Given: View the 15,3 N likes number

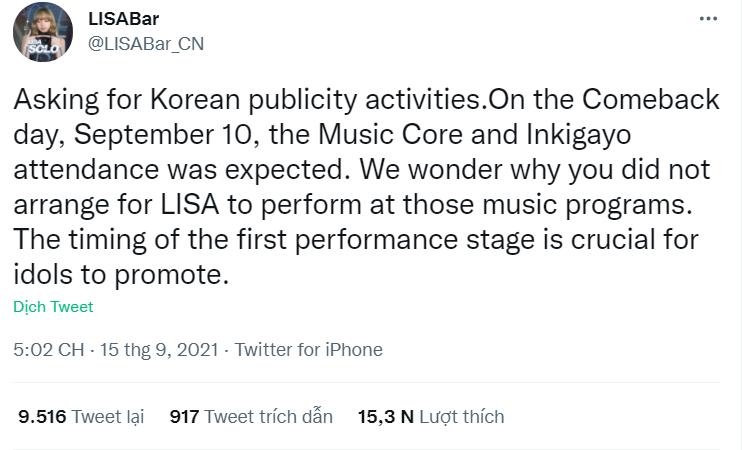Looking at the screenshot, I should pyautogui.click(x=385, y=416).
